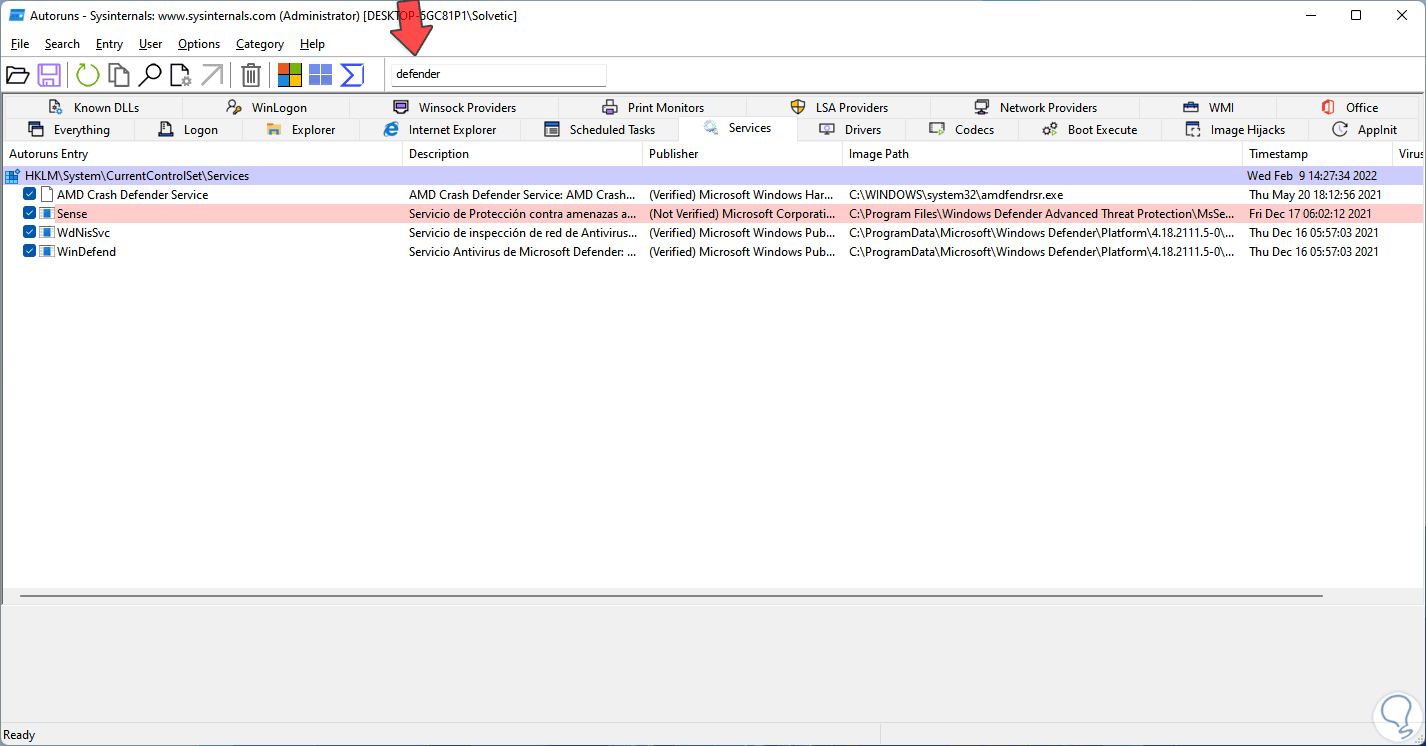Click the horizontal scrollbar below the list
The width and height of the screenshot is (1426, 746).
tap(671, 596)
